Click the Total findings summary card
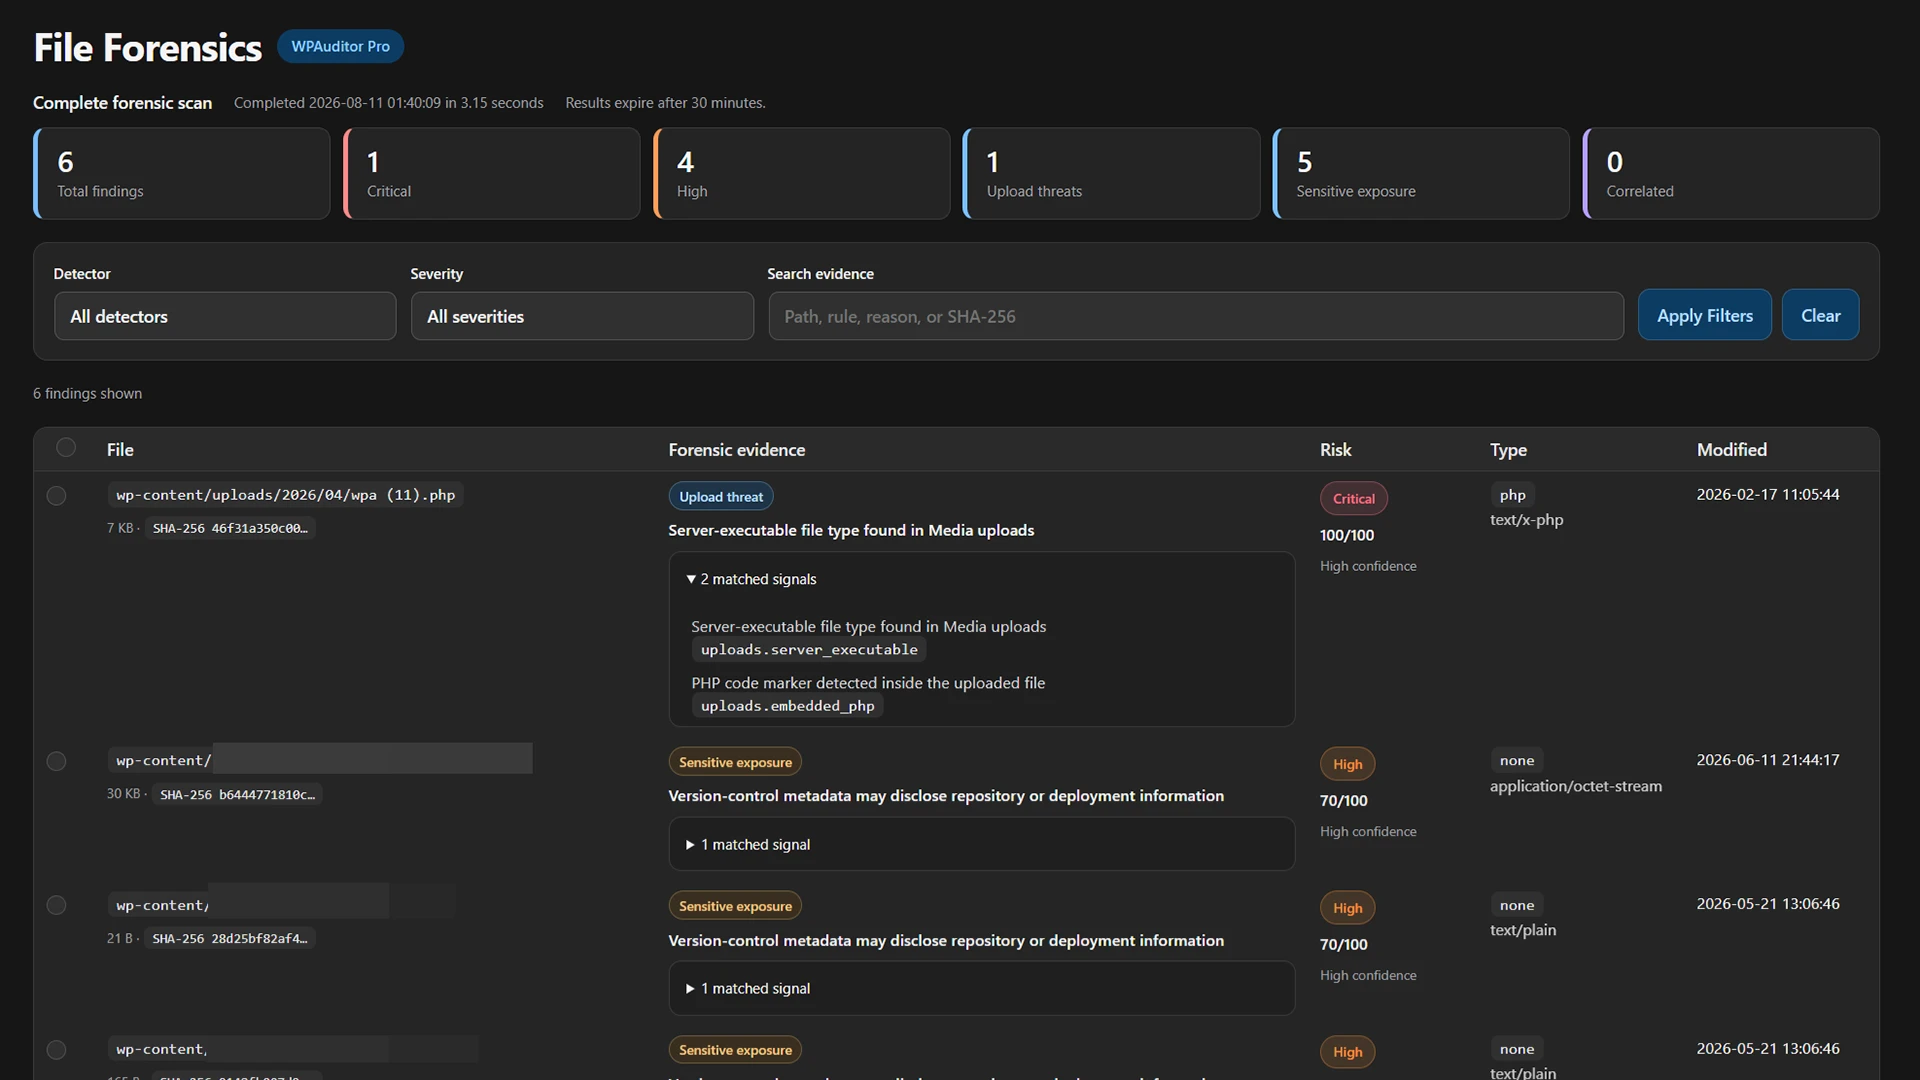 (x=182, y=173)
